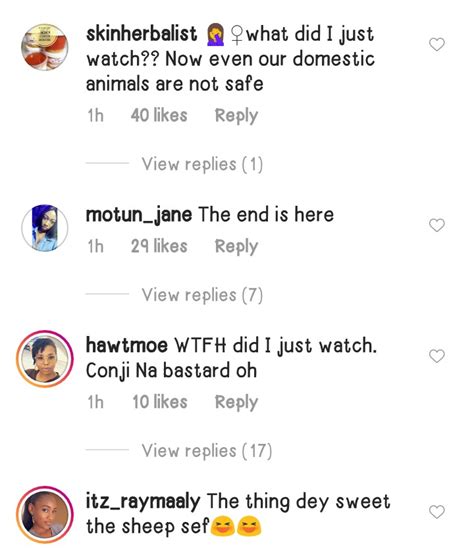Image resolution: width=474 pixels, height=549 pixels.
Task: Reply to skinherbalist's comment
Action: (x=236, y=116)
